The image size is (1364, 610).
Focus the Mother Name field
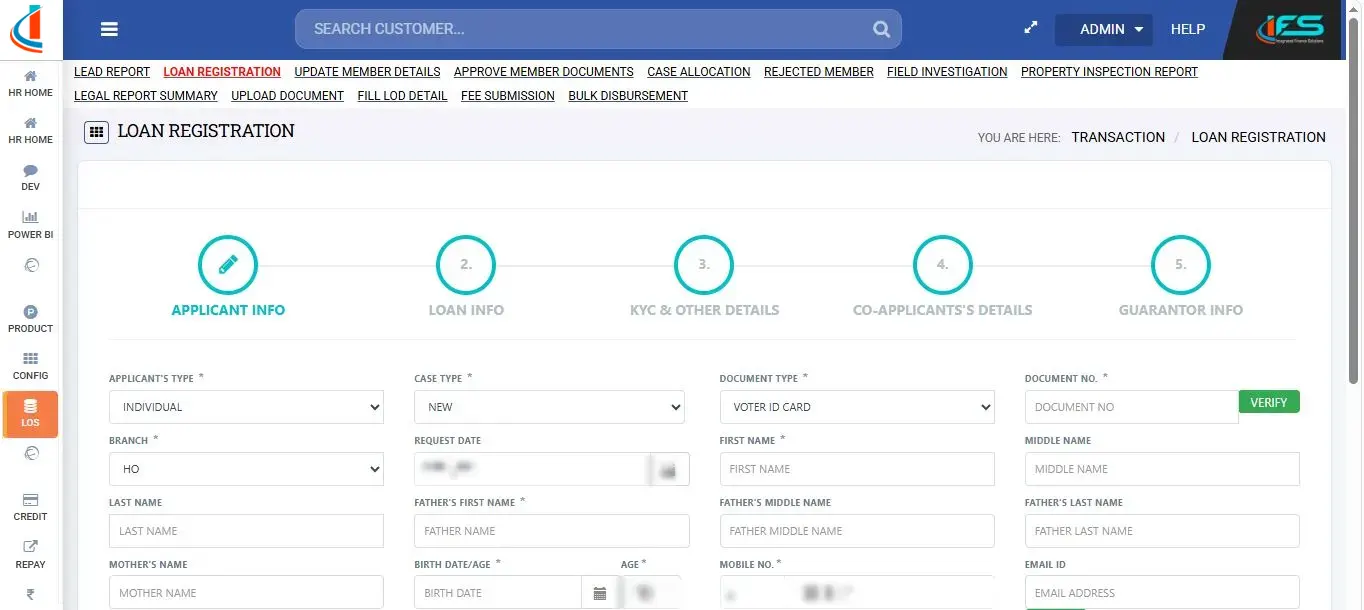[x=246, y=592]
